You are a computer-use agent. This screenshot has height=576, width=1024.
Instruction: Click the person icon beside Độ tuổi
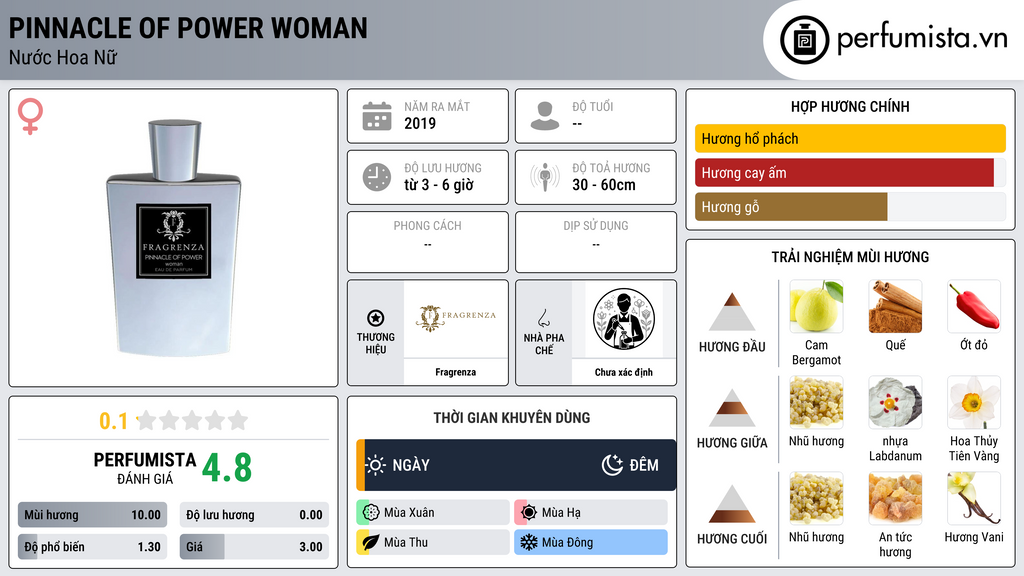pyautogui.click(x=545, y=116)
